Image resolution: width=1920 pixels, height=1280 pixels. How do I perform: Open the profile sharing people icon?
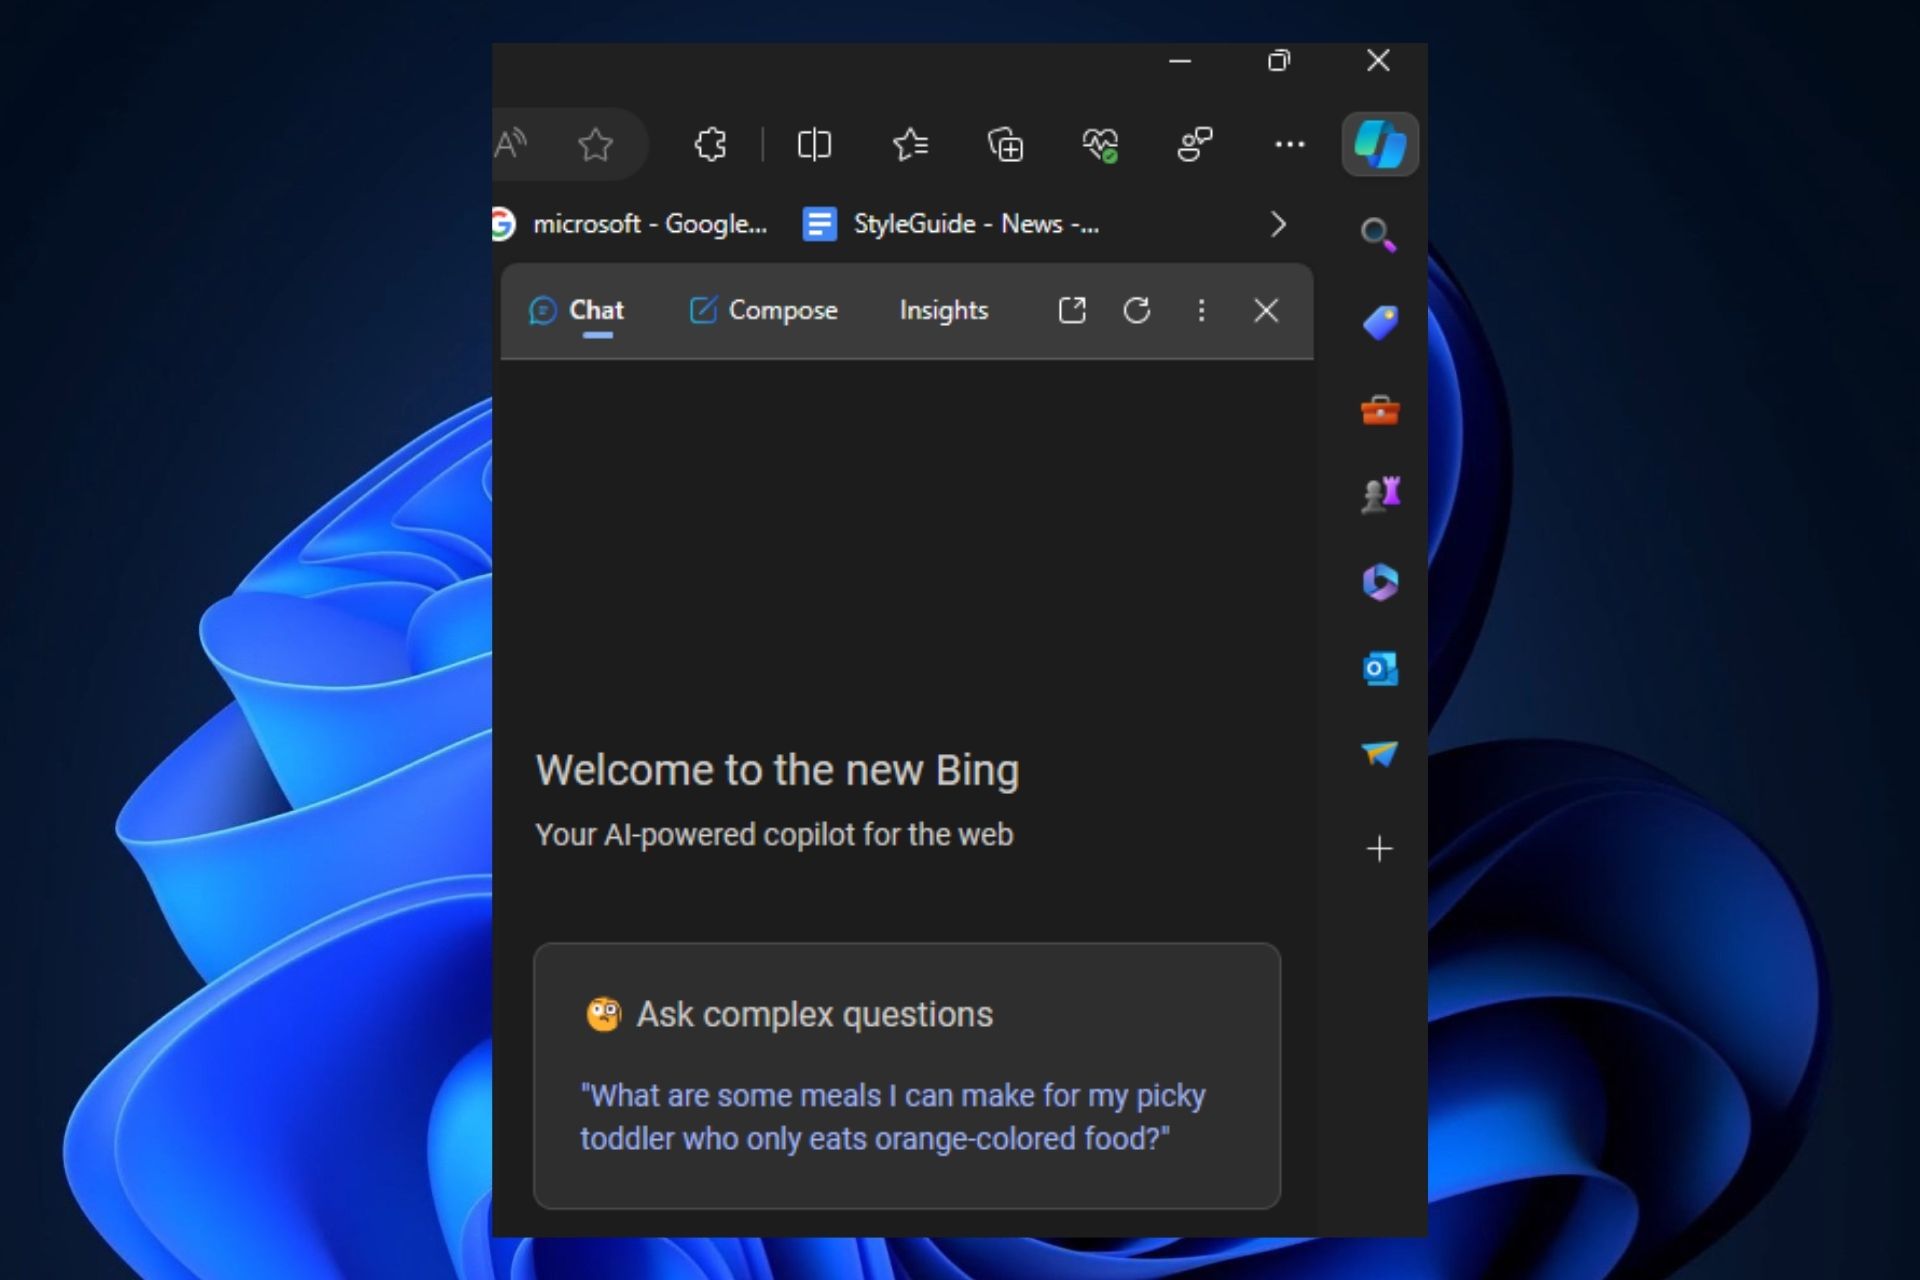[x=1195, y=145]
